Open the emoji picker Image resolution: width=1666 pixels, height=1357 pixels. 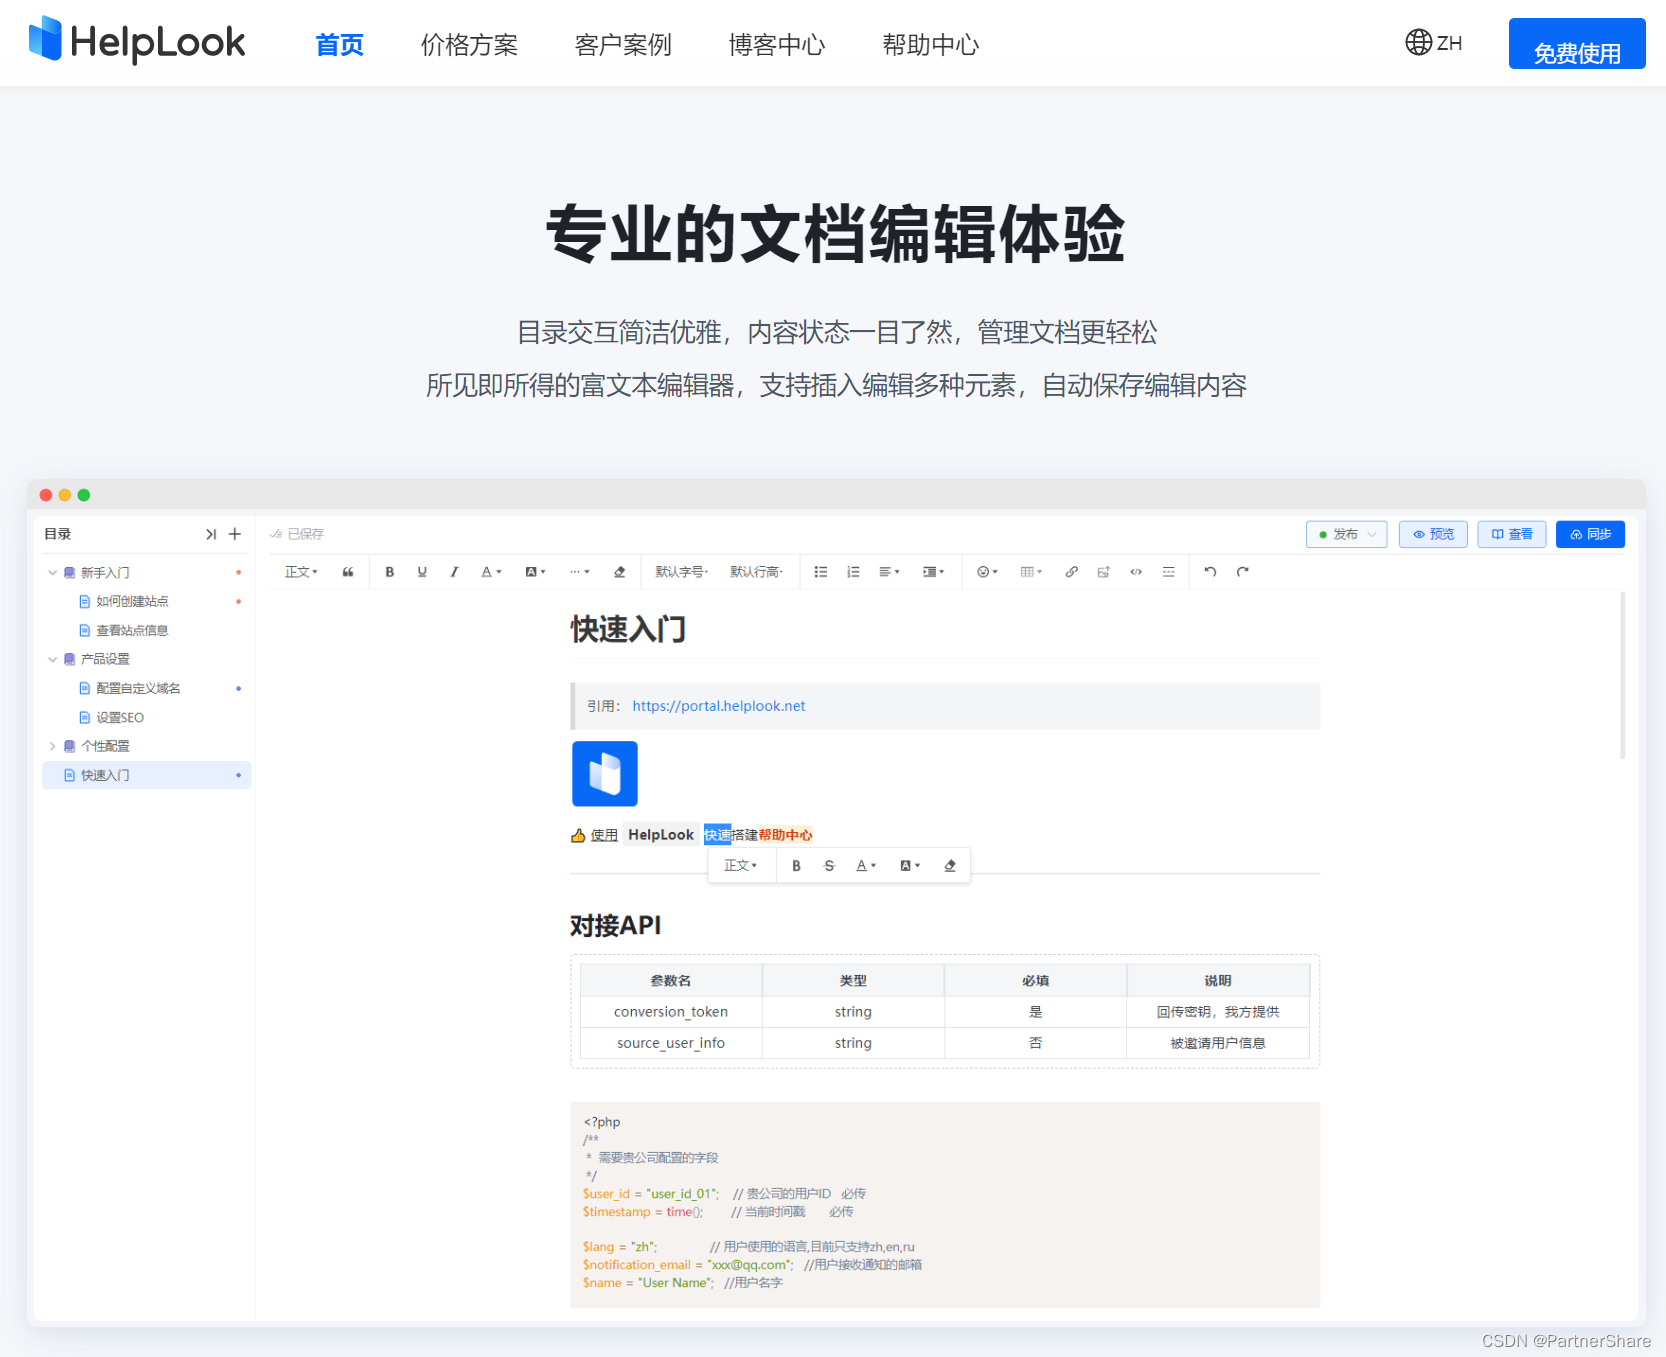coord(988,572)
